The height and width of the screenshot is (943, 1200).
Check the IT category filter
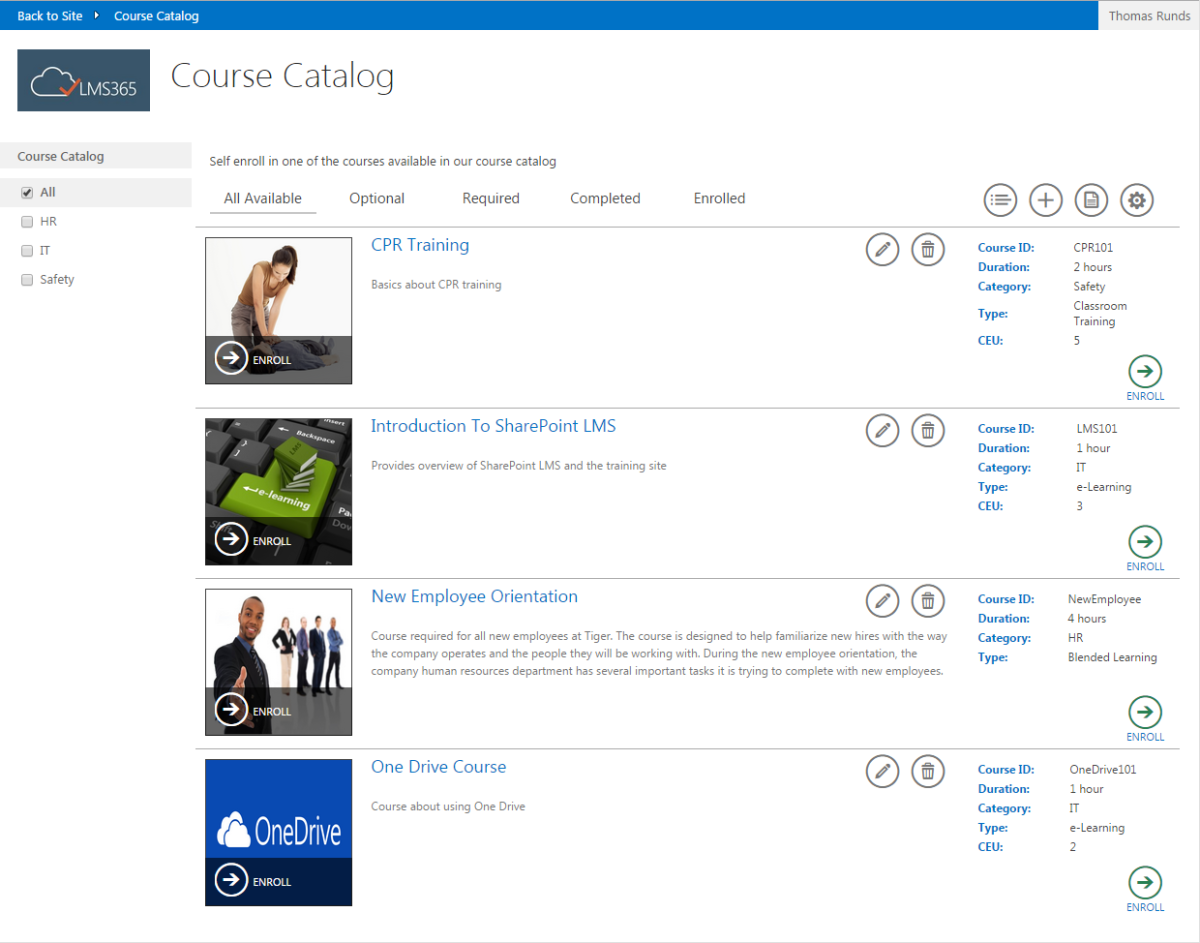[x=27, y=251]
